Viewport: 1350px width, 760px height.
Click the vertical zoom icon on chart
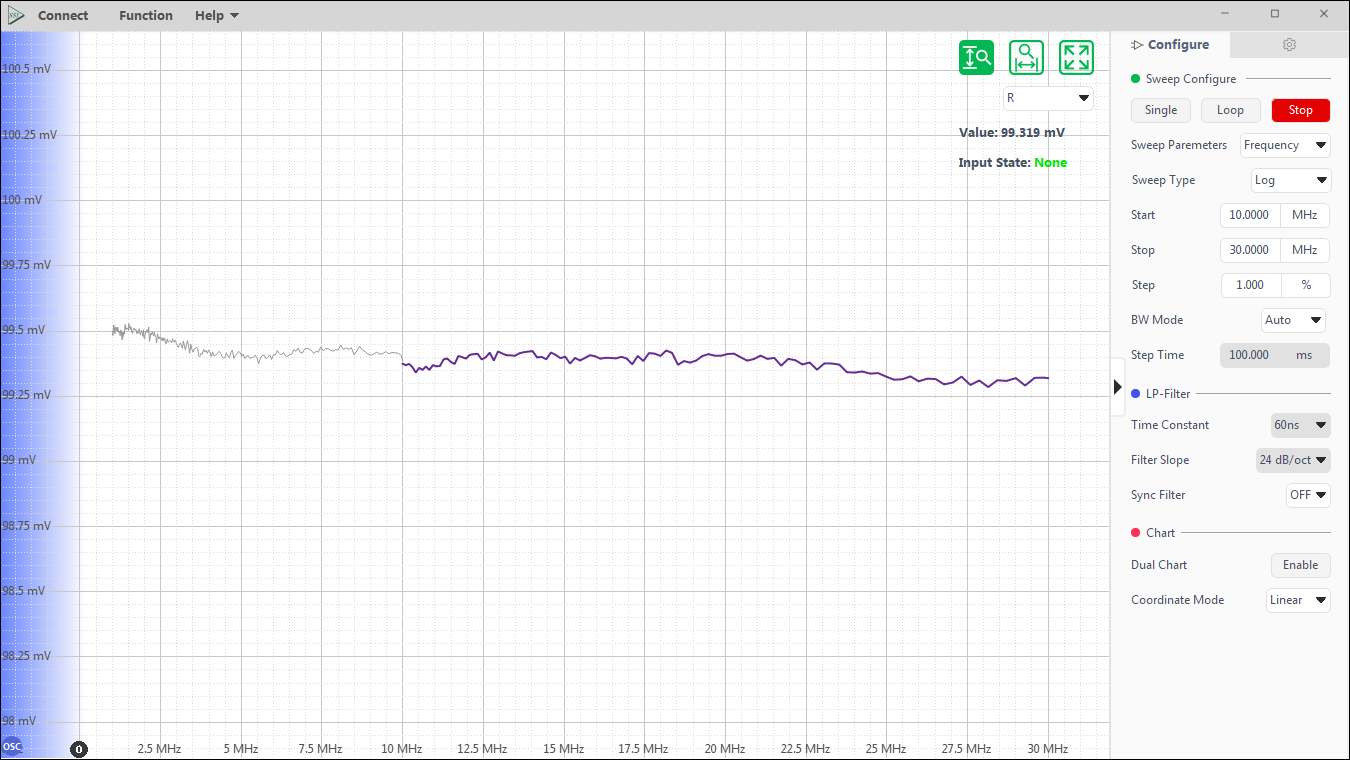click(x=976, y=58)
